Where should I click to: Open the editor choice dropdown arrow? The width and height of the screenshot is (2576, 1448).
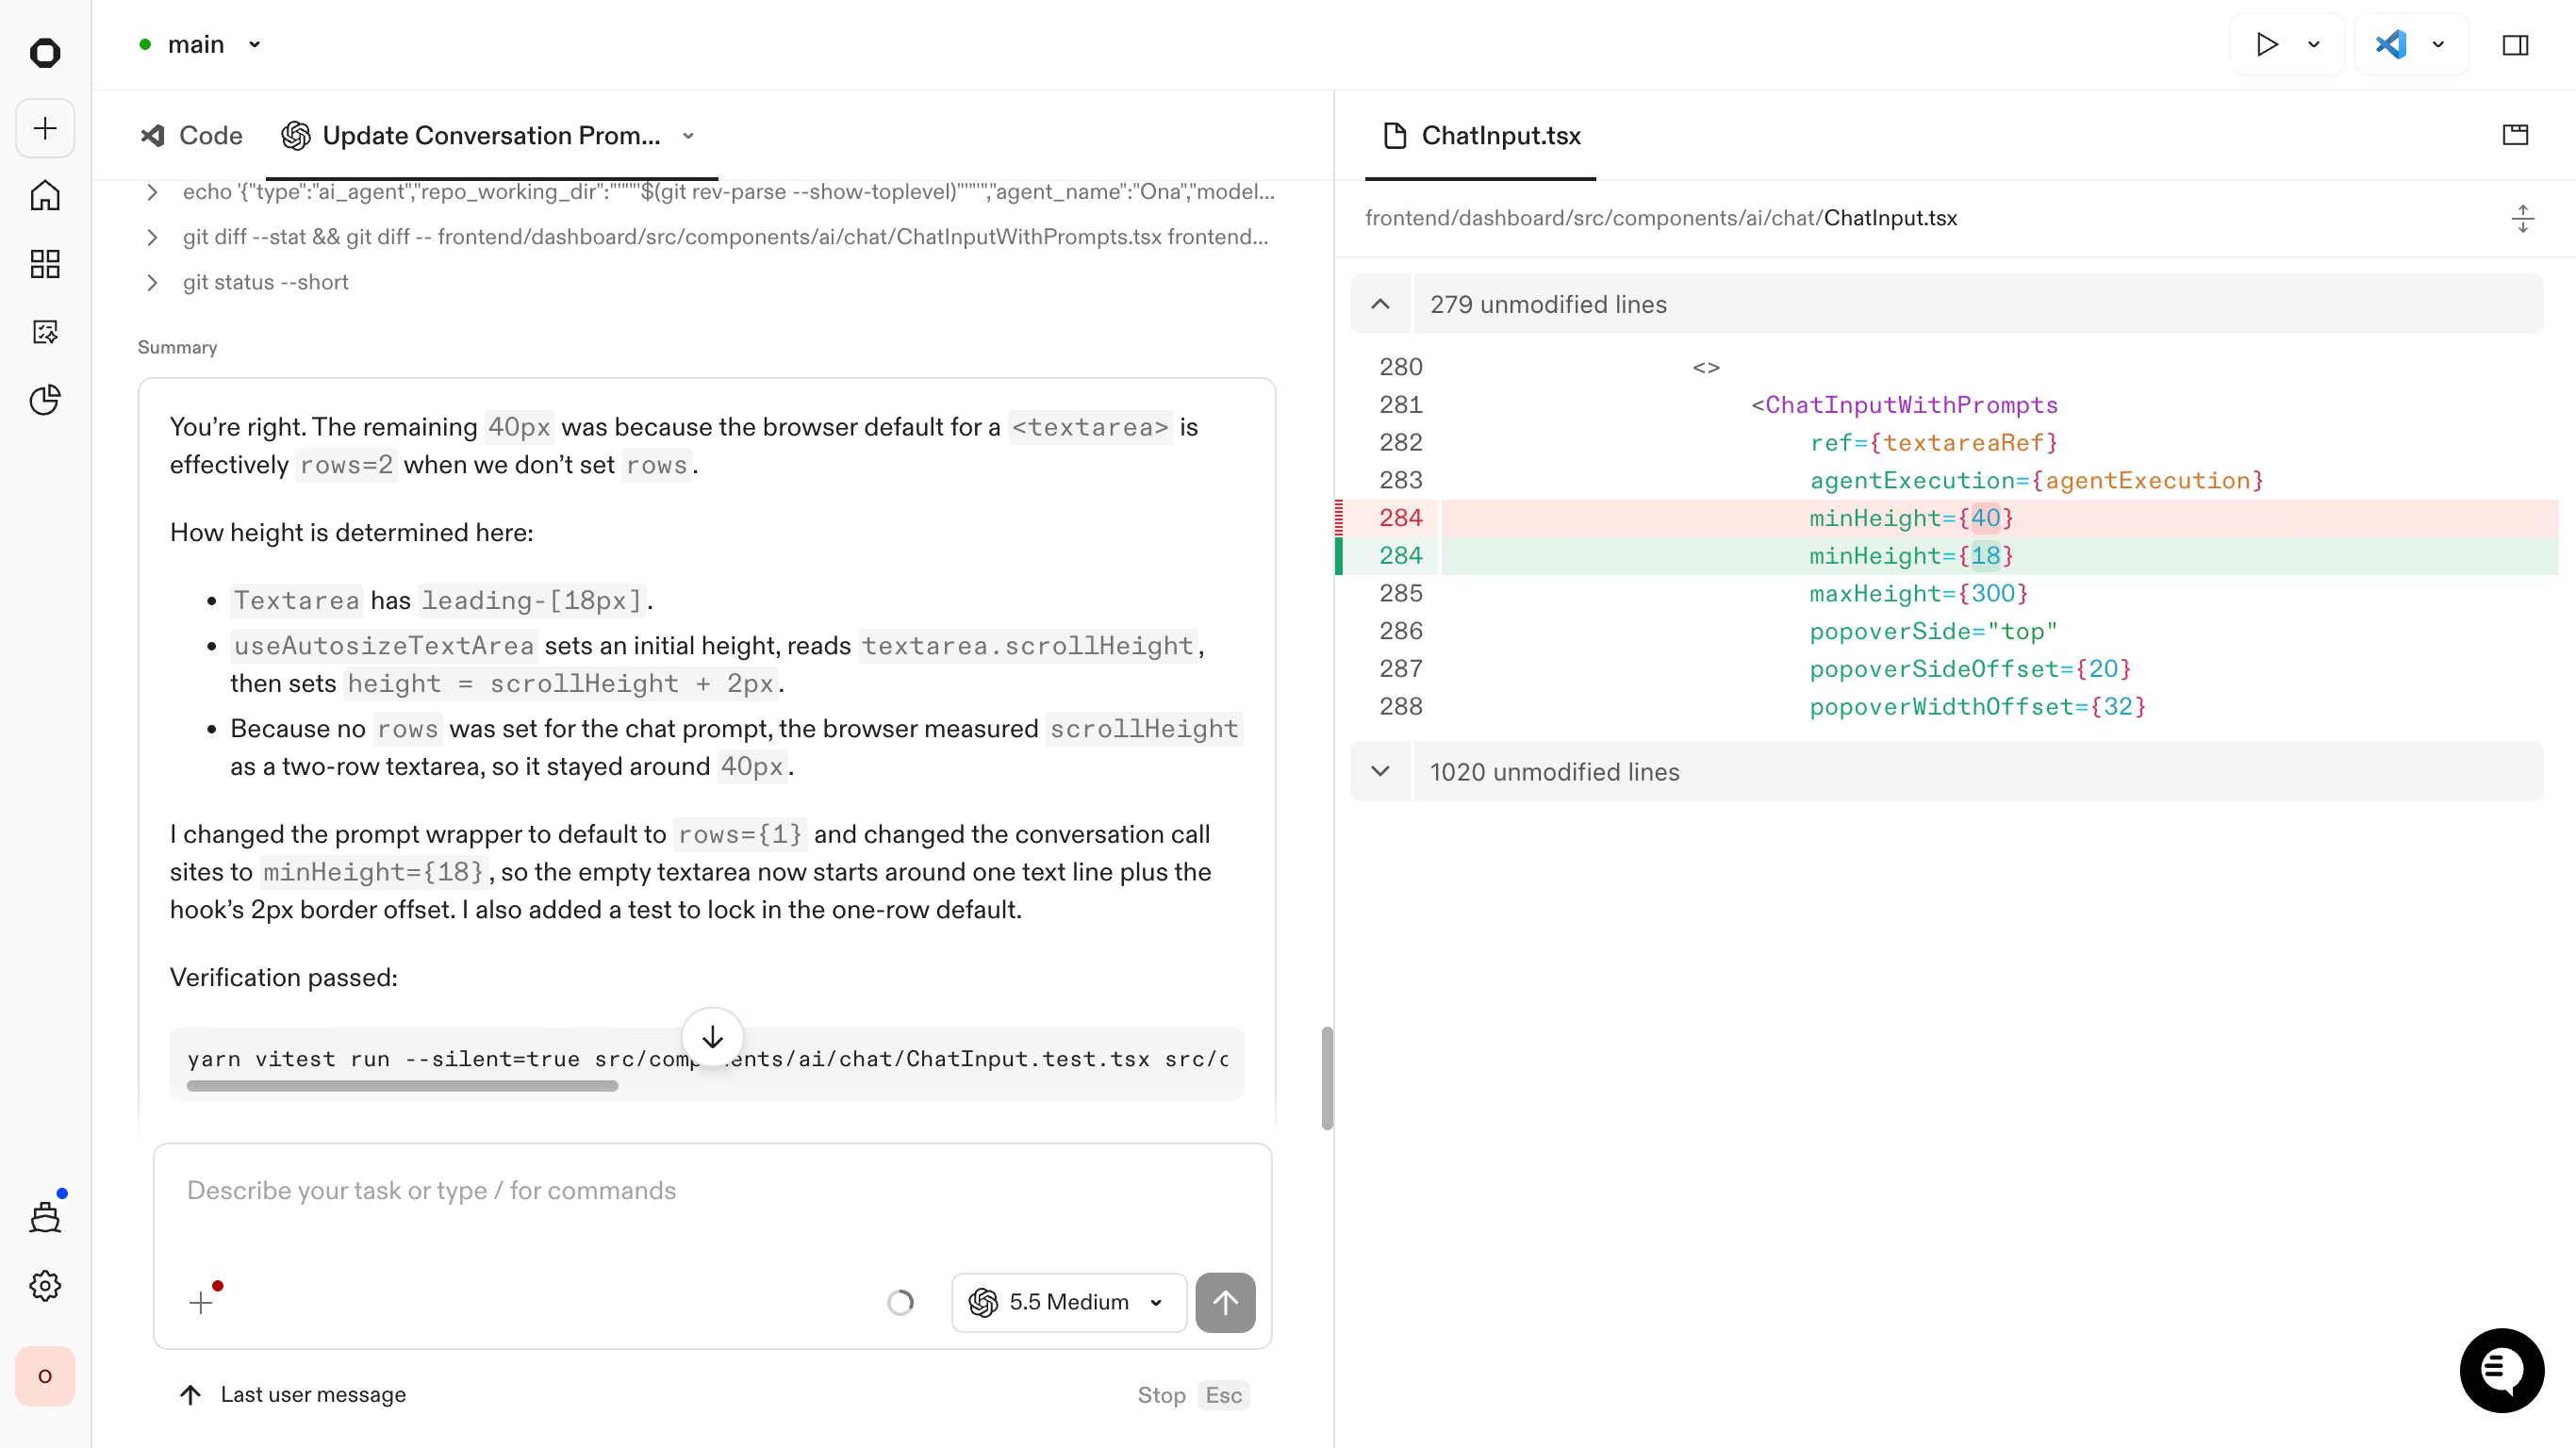(x=2438, y=45)
